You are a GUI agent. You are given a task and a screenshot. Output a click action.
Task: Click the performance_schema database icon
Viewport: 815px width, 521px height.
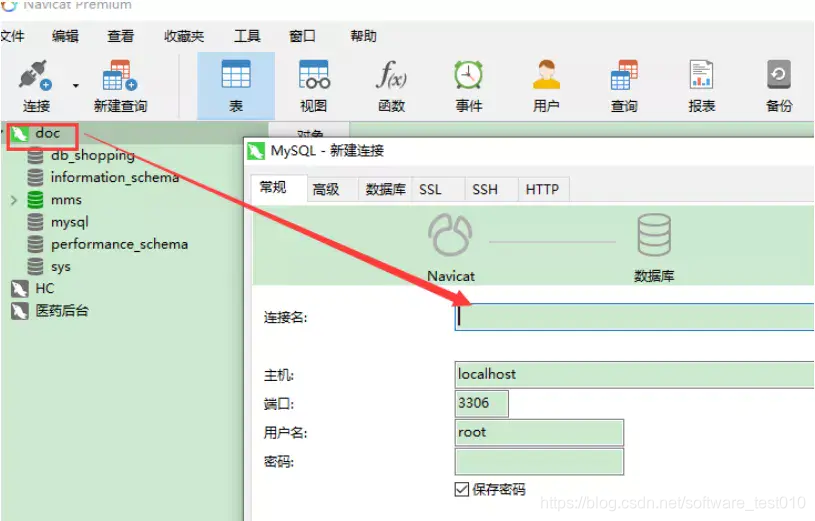click(35, 244)
